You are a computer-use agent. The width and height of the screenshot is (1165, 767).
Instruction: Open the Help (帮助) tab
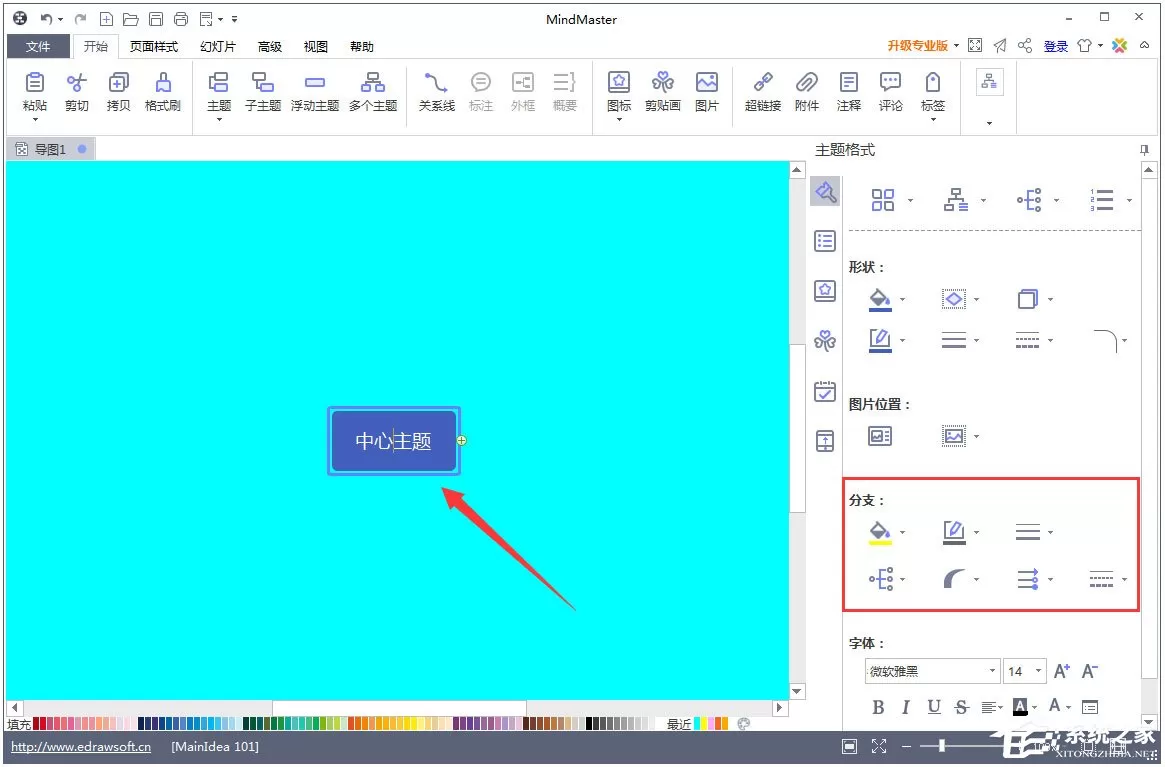coord(362,46)
